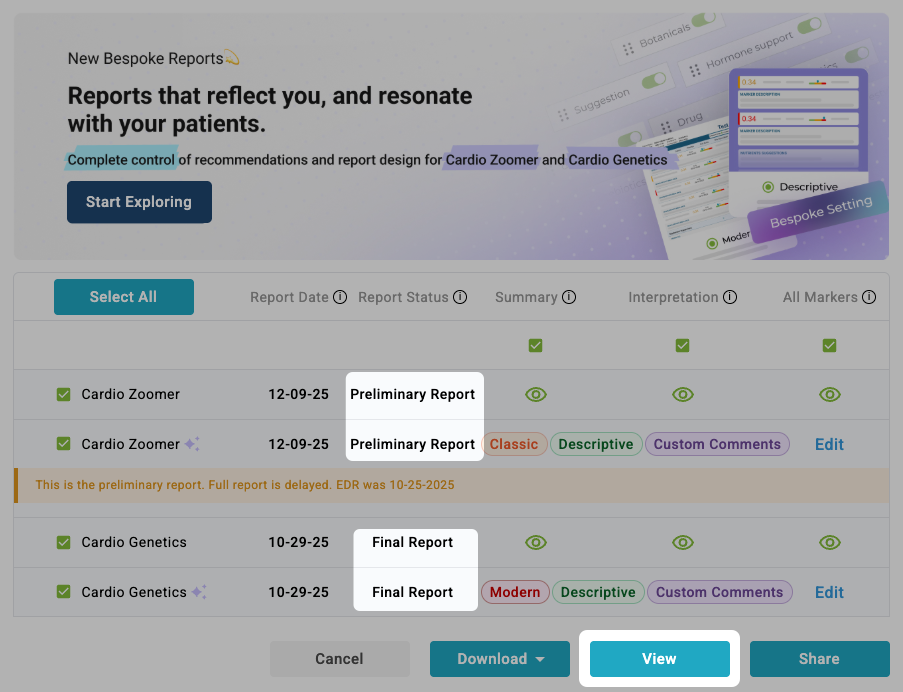903x692 pixels.
Task: Edit the bespoke Cardio Zoomer report
Action: tap(829, 444)
